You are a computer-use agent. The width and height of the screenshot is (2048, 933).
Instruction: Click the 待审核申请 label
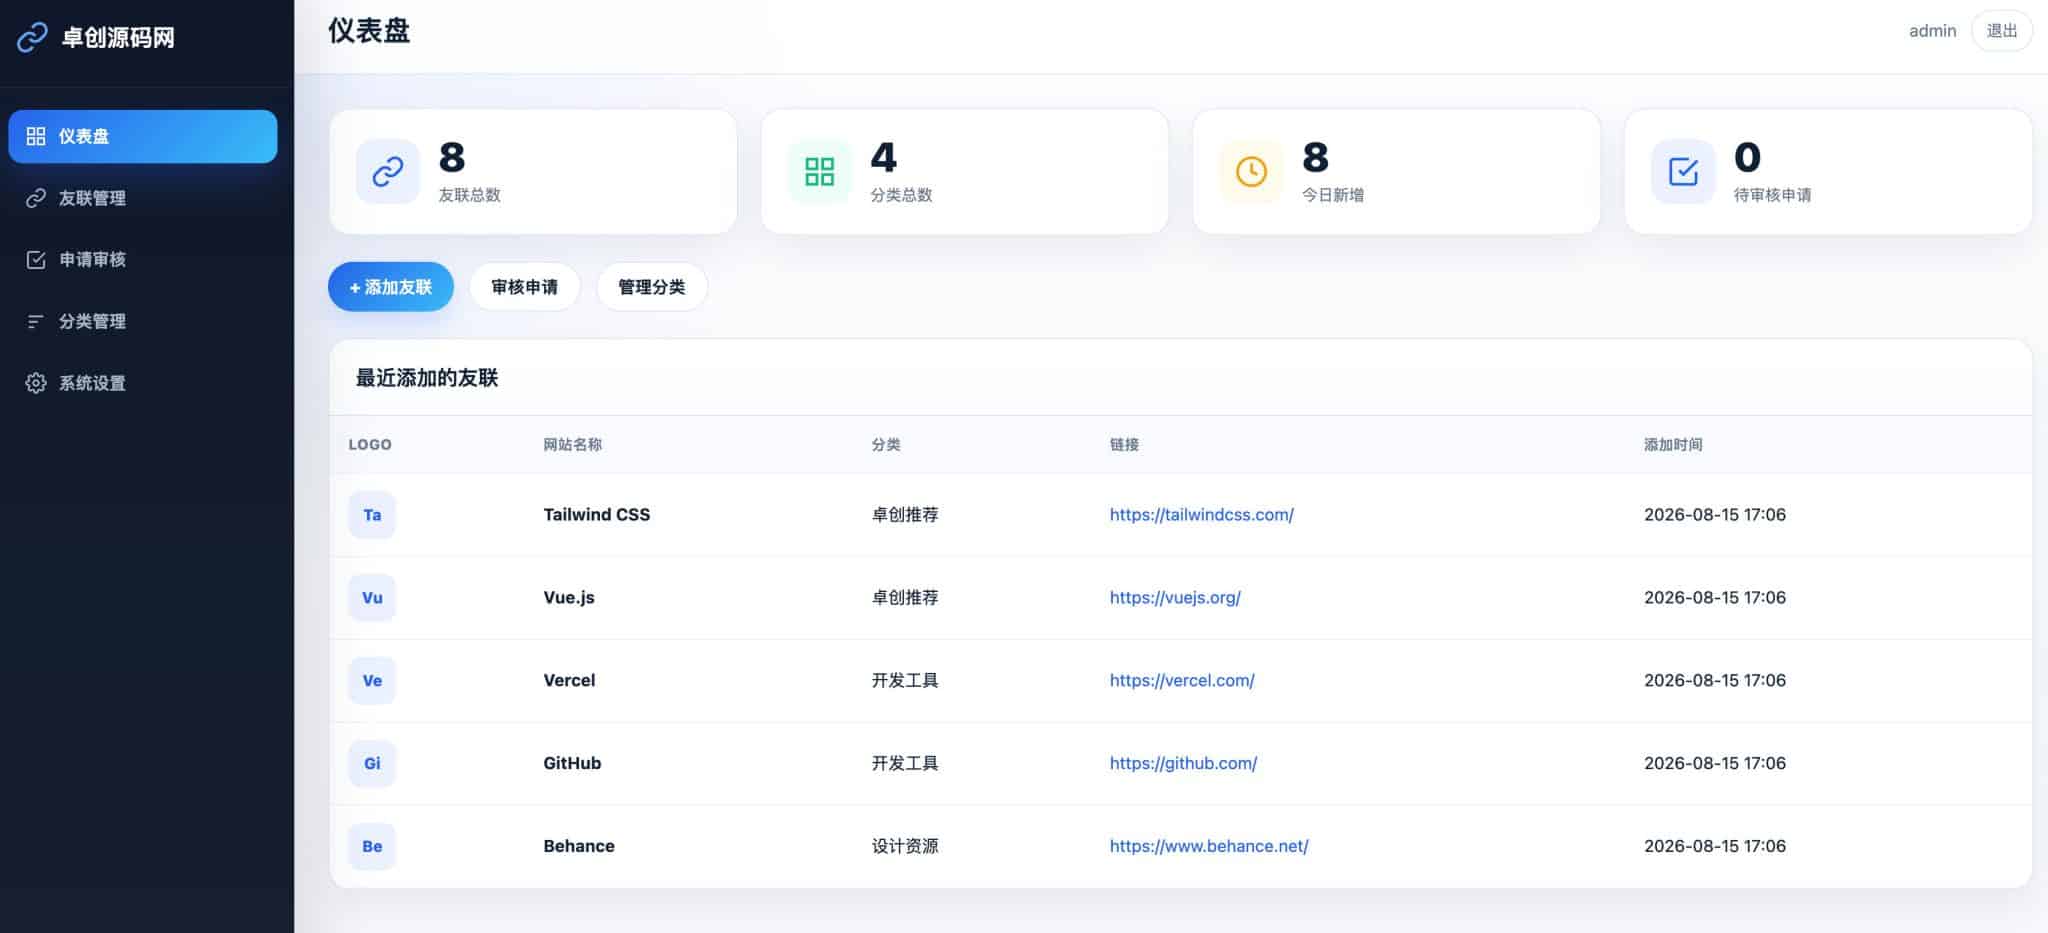point(1772,195)
